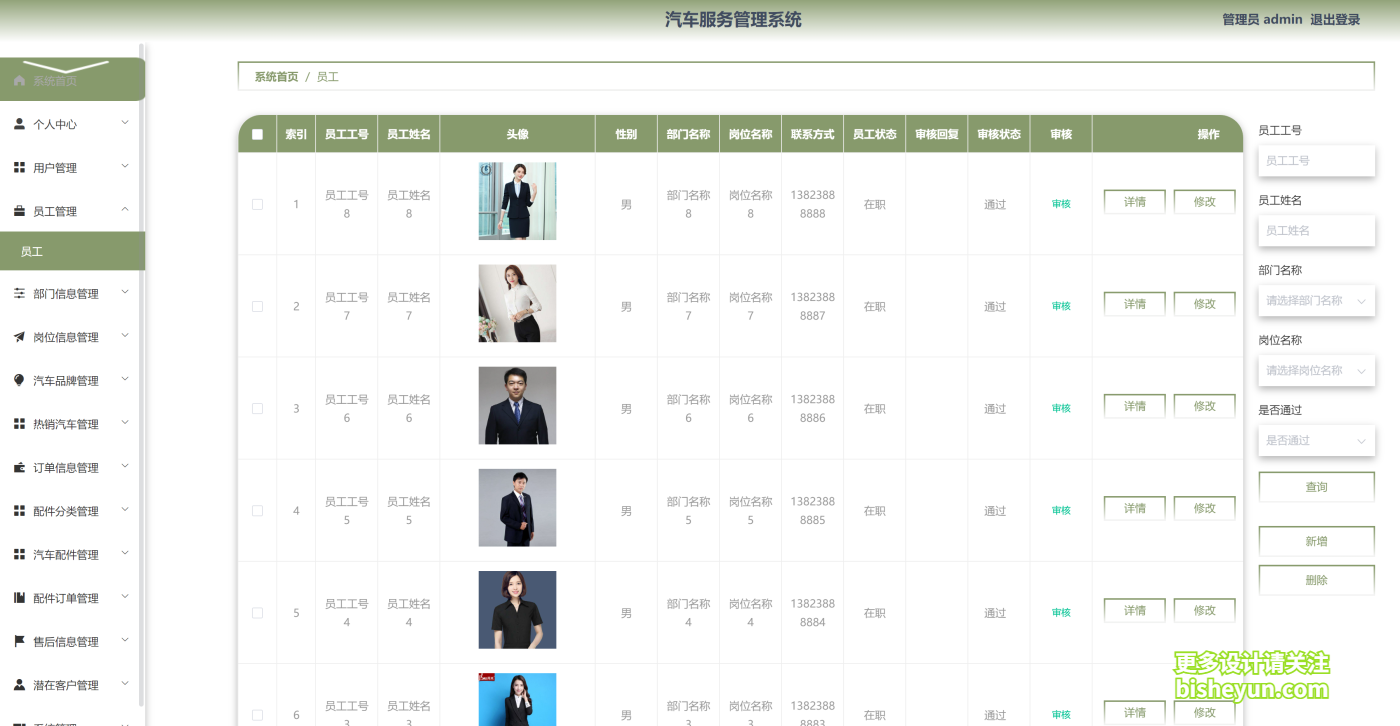The height and width of the screenshot is (726, 1400).
Task: Click the grid icon for 配件分类管理
Action: tap(19, 511)
